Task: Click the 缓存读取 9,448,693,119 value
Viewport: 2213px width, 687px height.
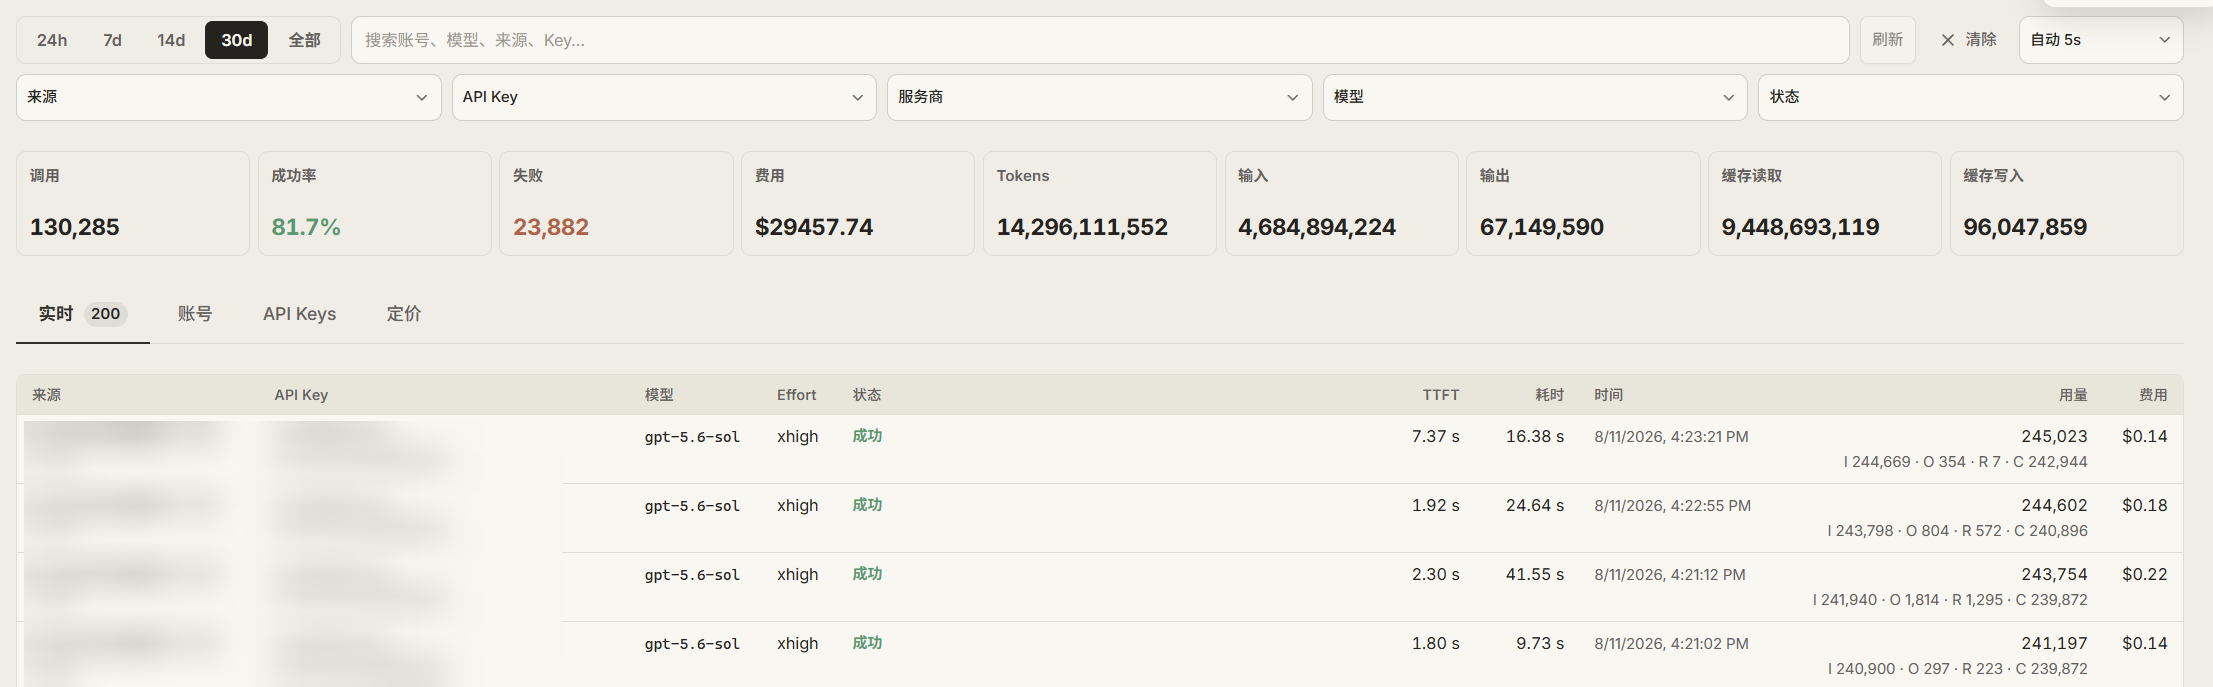Action: (x=1800, y=227)
